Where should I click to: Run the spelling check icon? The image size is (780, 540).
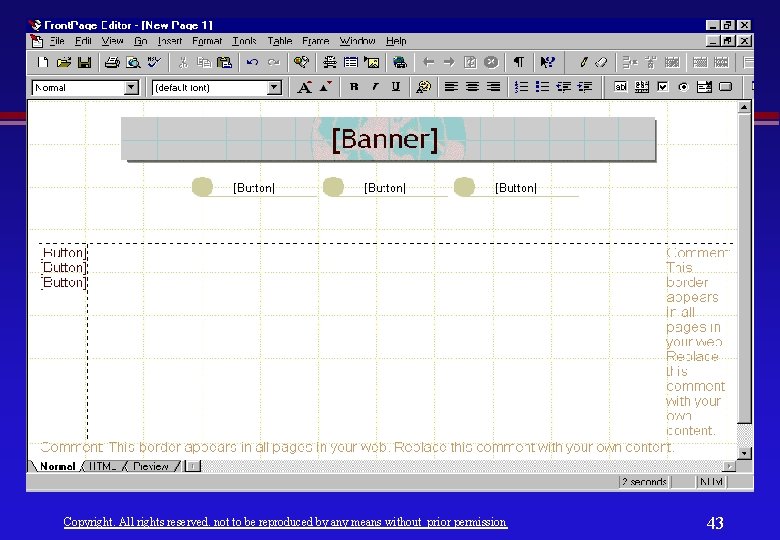click(x=154, y=62)
